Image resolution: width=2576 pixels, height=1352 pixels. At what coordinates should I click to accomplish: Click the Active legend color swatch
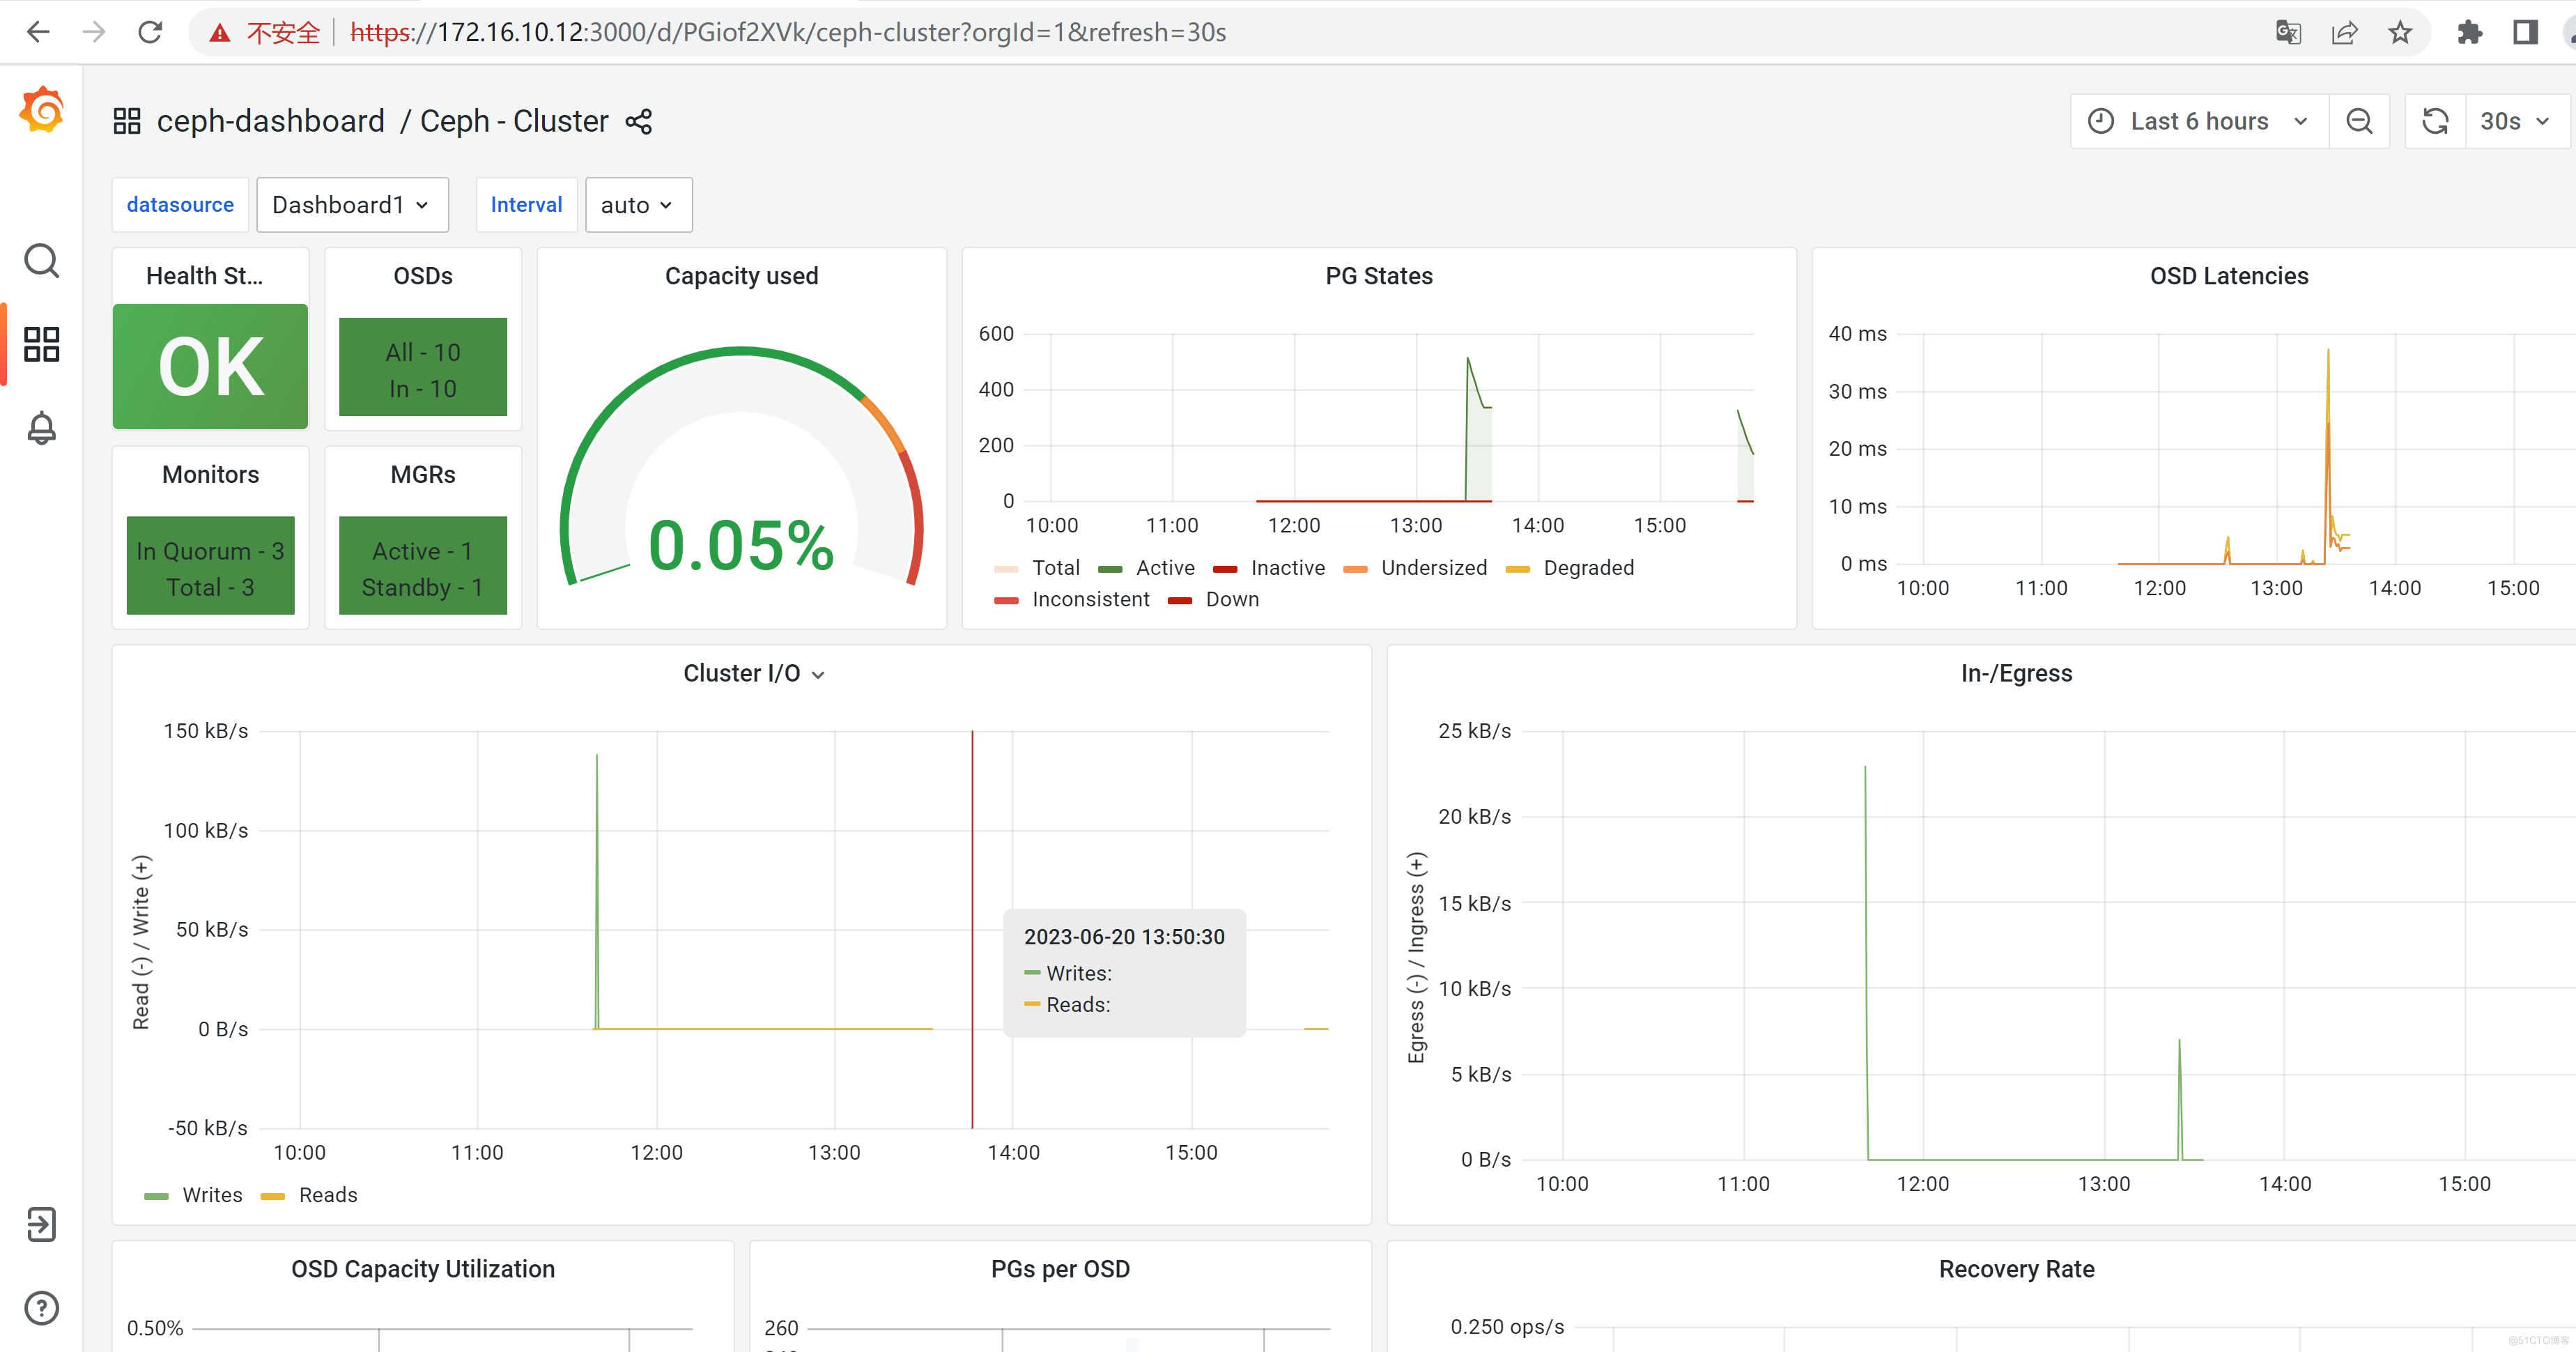pyautogui.click(x=1110, y=568)
